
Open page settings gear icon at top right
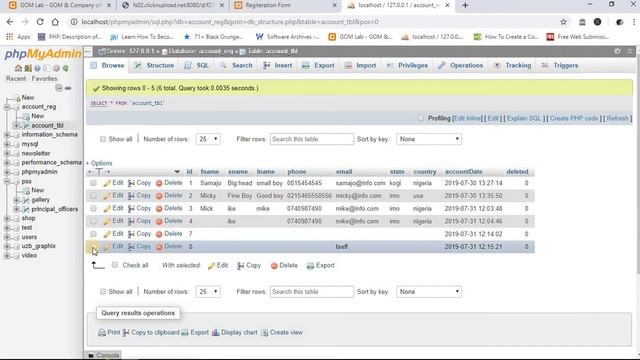coord(617,51)
